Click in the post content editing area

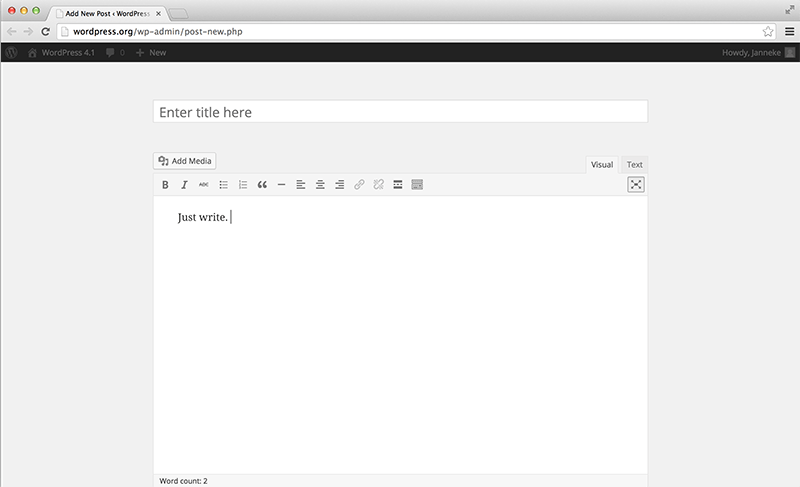coord(401,335)
